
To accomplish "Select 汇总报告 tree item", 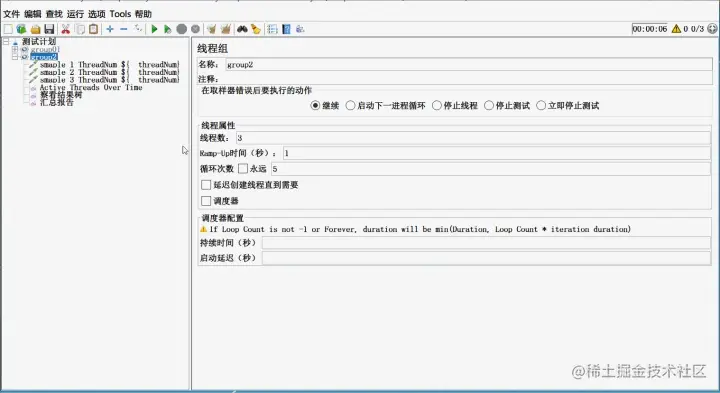I will pyautogui.click(x=56, y=102).
